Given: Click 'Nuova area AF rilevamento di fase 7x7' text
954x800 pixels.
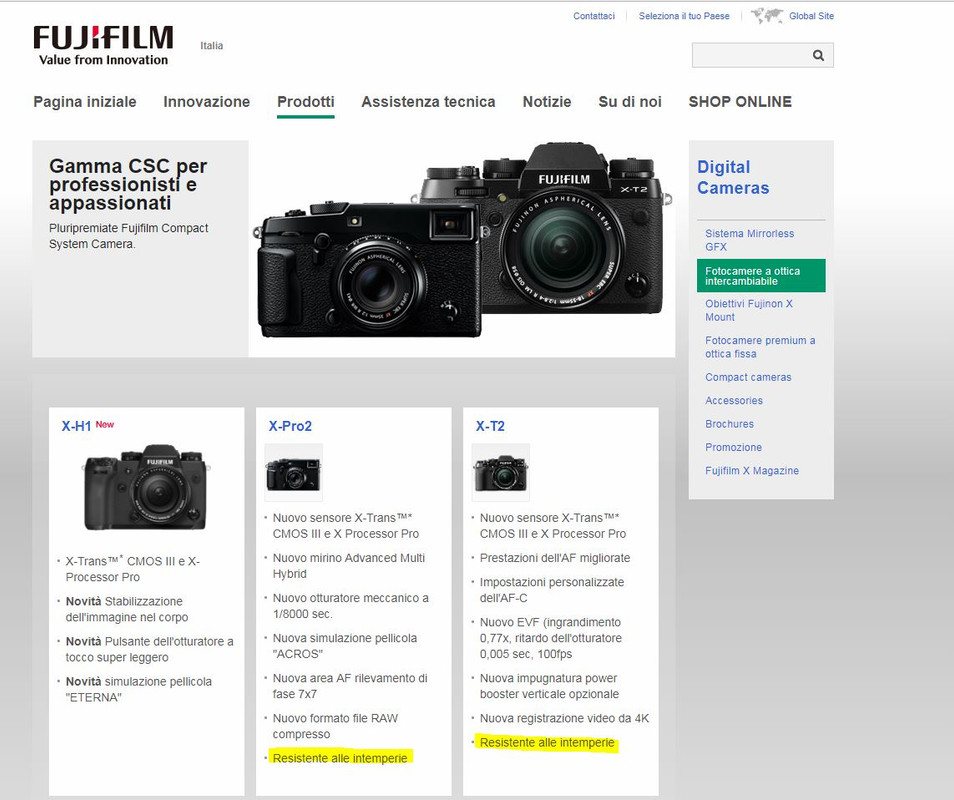Looking at the screenshot, I should 350,686.
